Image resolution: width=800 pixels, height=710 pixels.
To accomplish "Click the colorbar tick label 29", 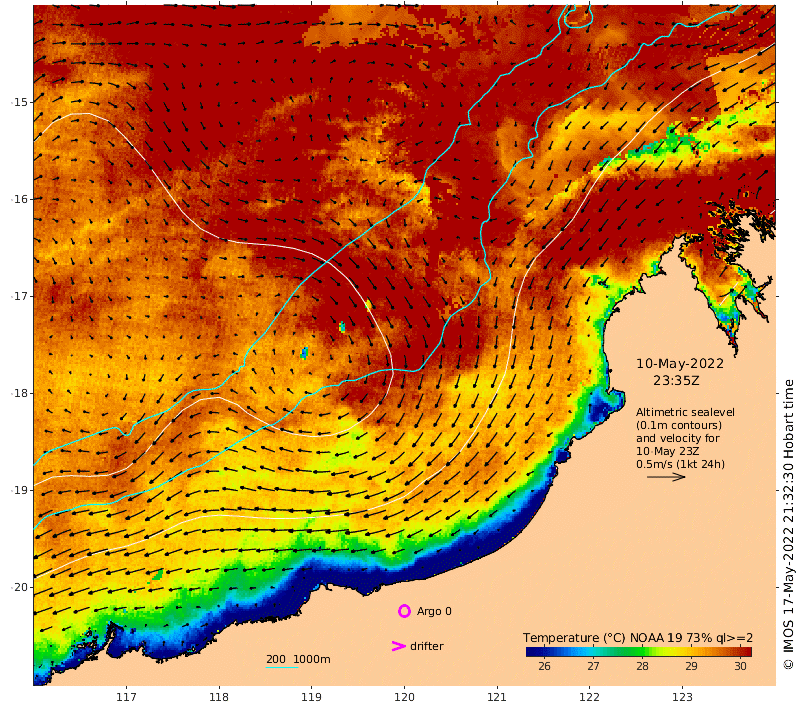I will click(691, 666).
